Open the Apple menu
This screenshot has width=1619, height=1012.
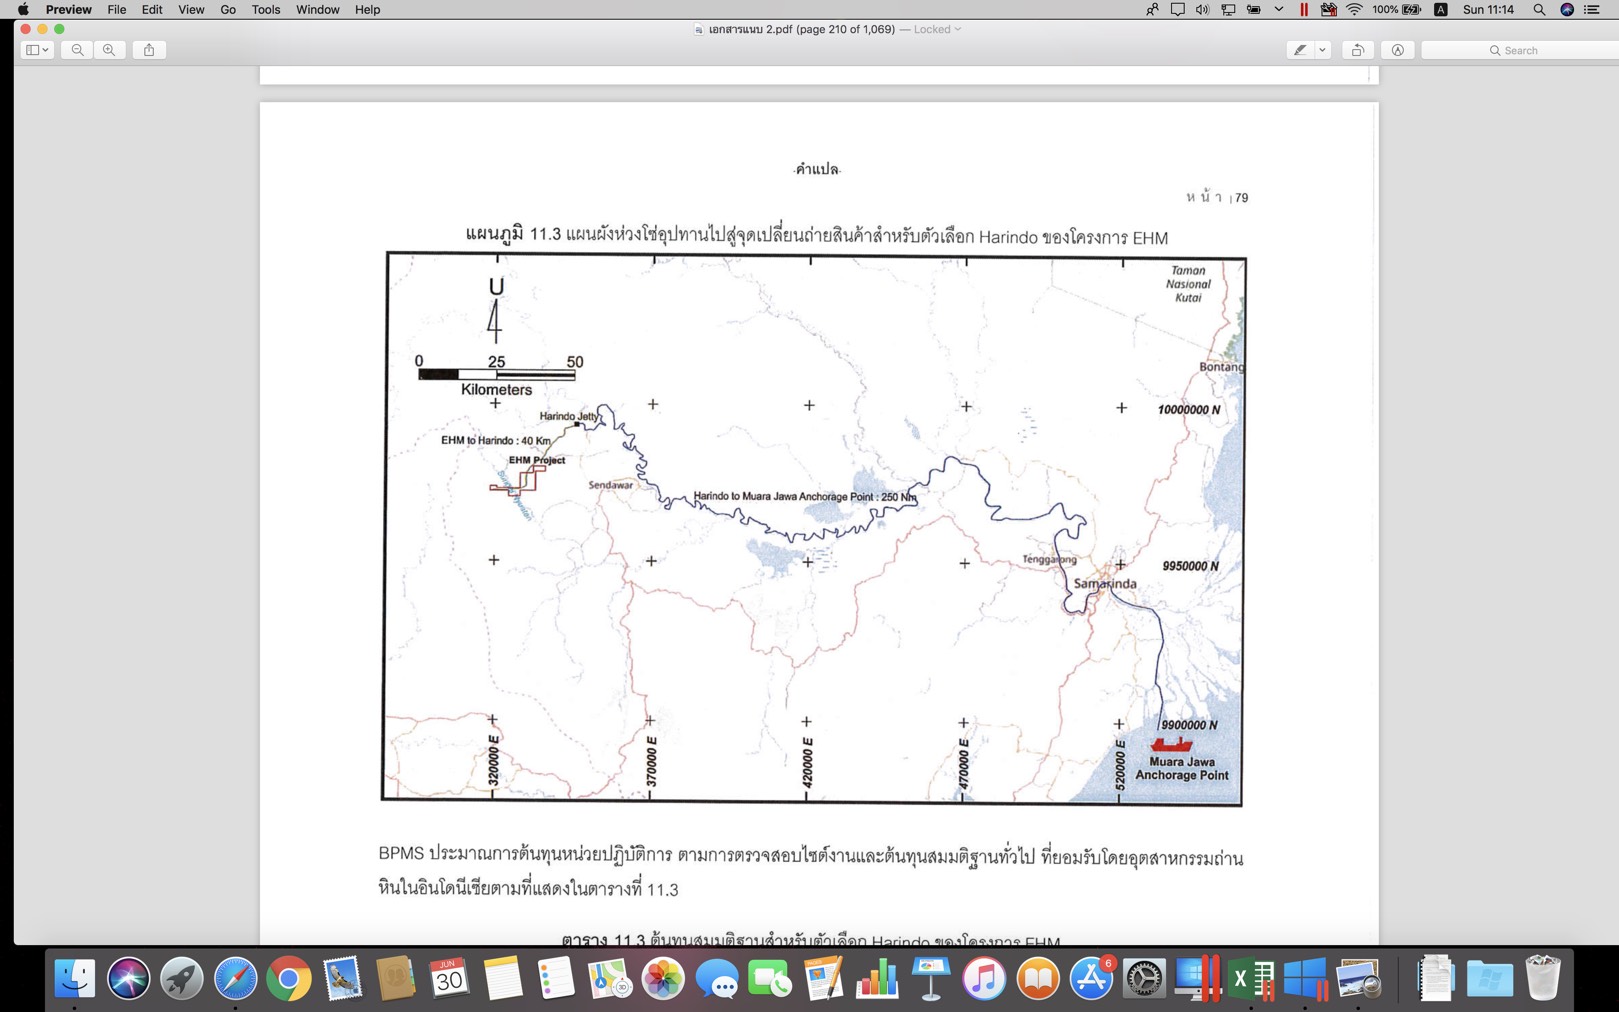tap(23, 9)
